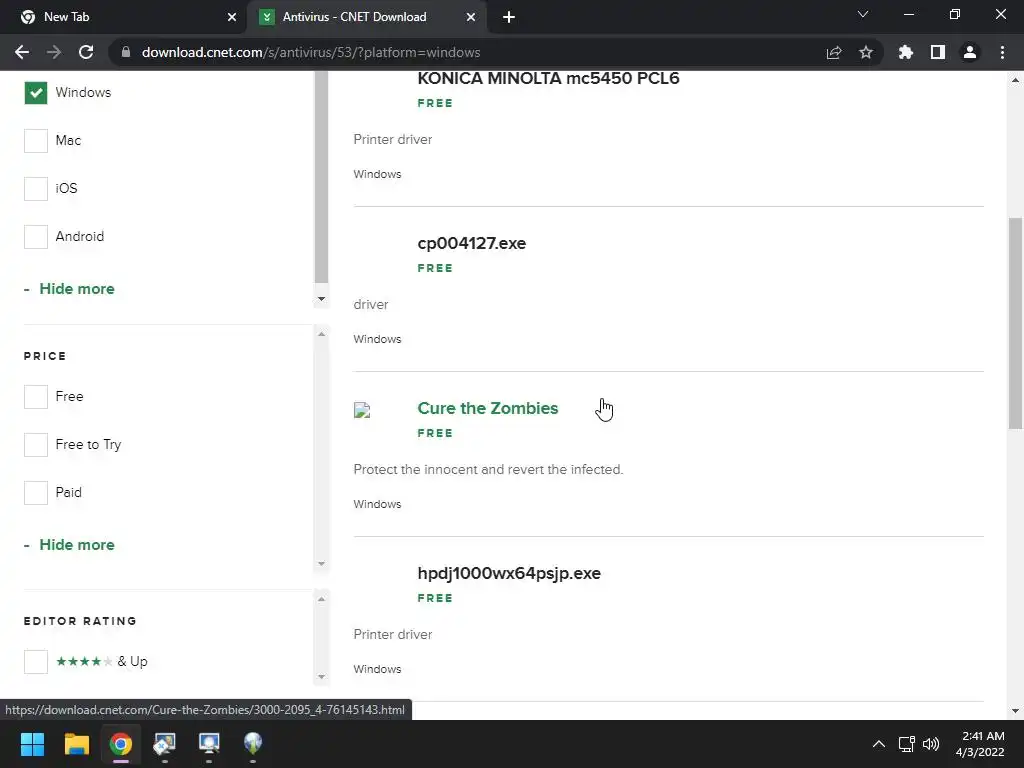Open File Explorer from the taskbar
Image resolution: width=1024 pixels, height=768 pixels.
coord(76,744)
